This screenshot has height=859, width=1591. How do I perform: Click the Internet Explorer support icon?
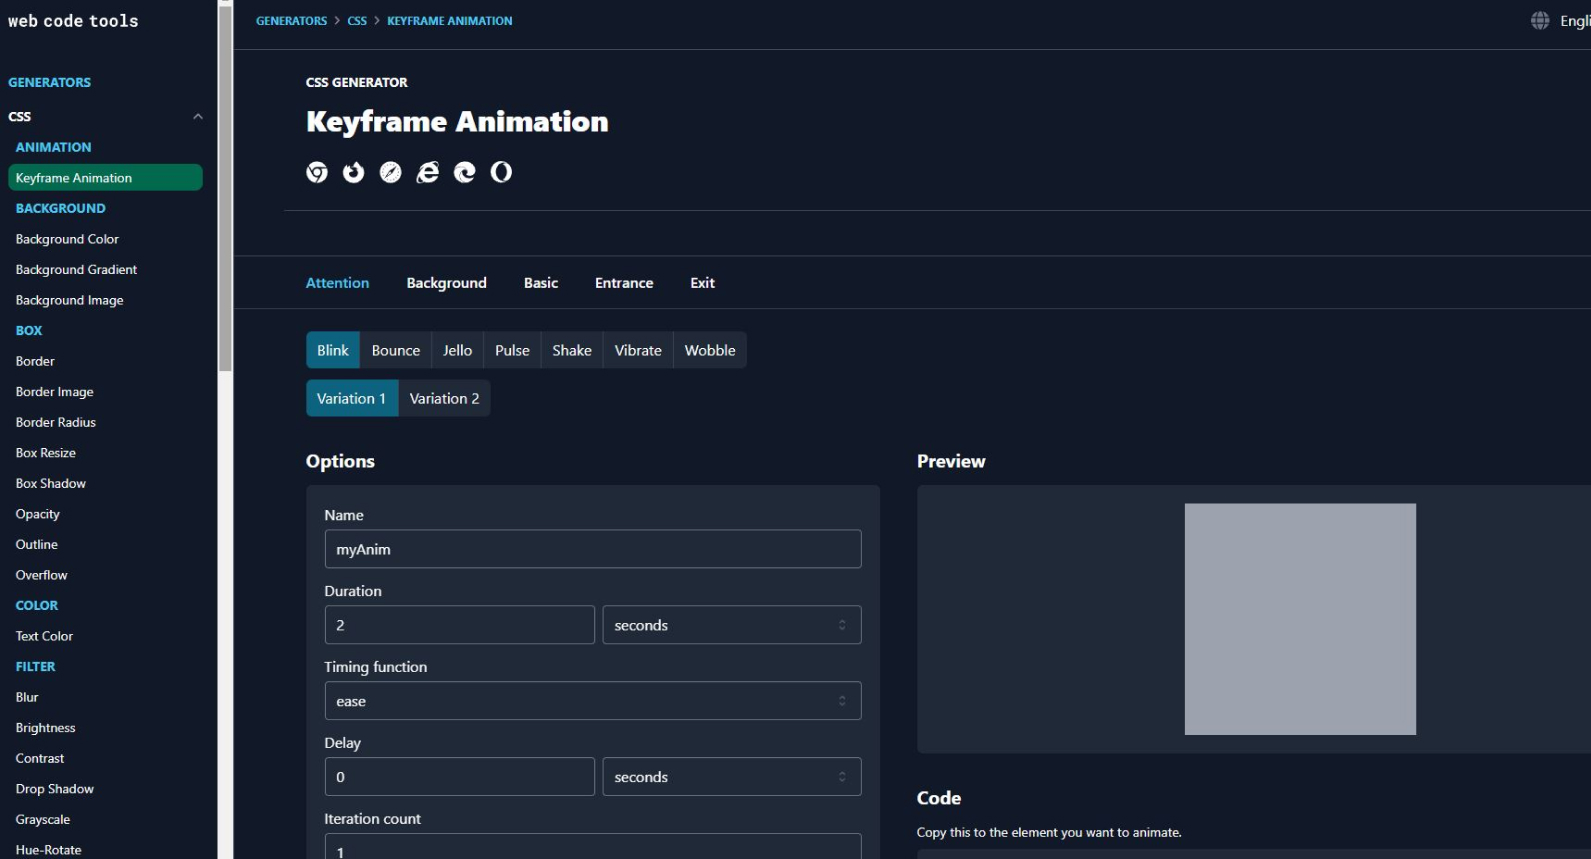[428, 172]
